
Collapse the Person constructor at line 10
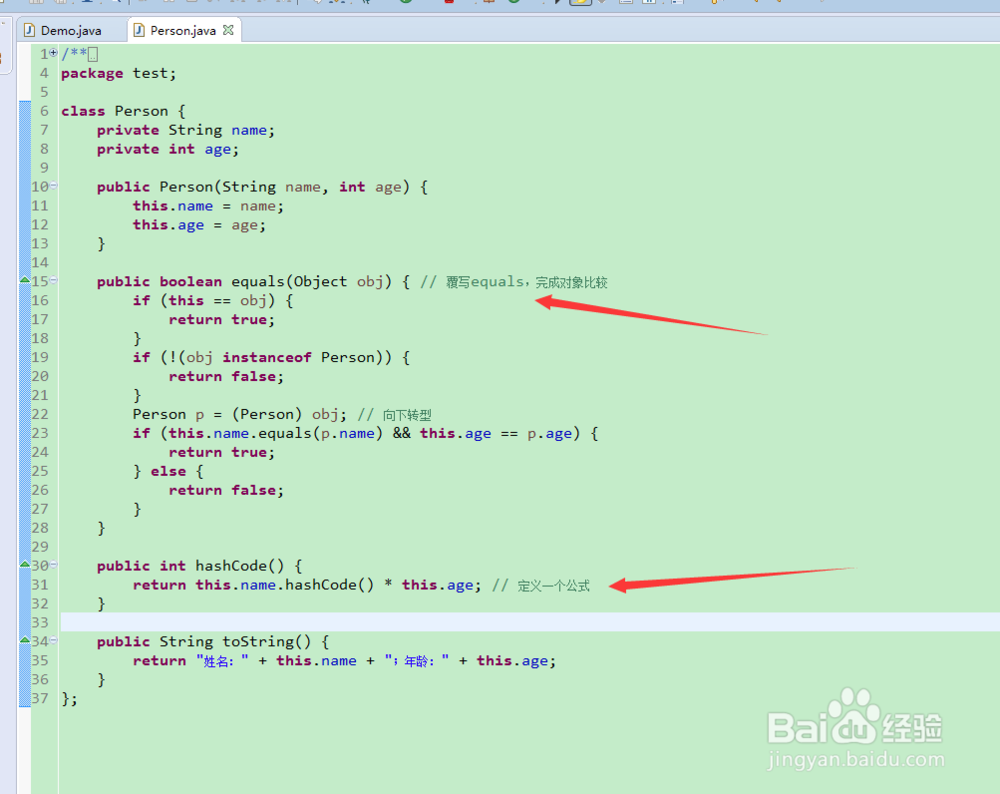click(x=54, y=186)
